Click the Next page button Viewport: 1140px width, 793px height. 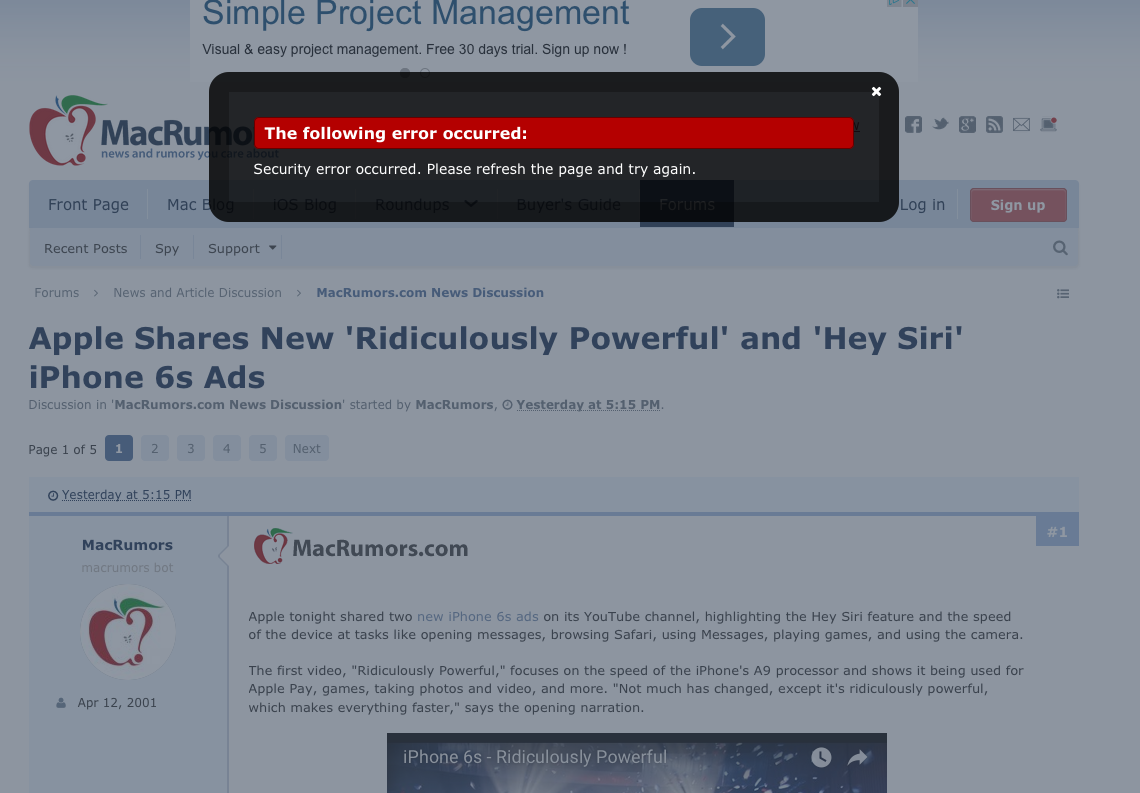point(306,448)
